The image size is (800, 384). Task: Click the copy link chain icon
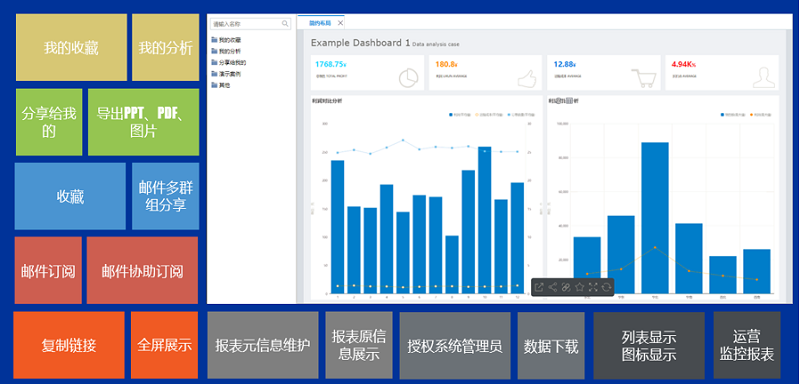(566, 287)
